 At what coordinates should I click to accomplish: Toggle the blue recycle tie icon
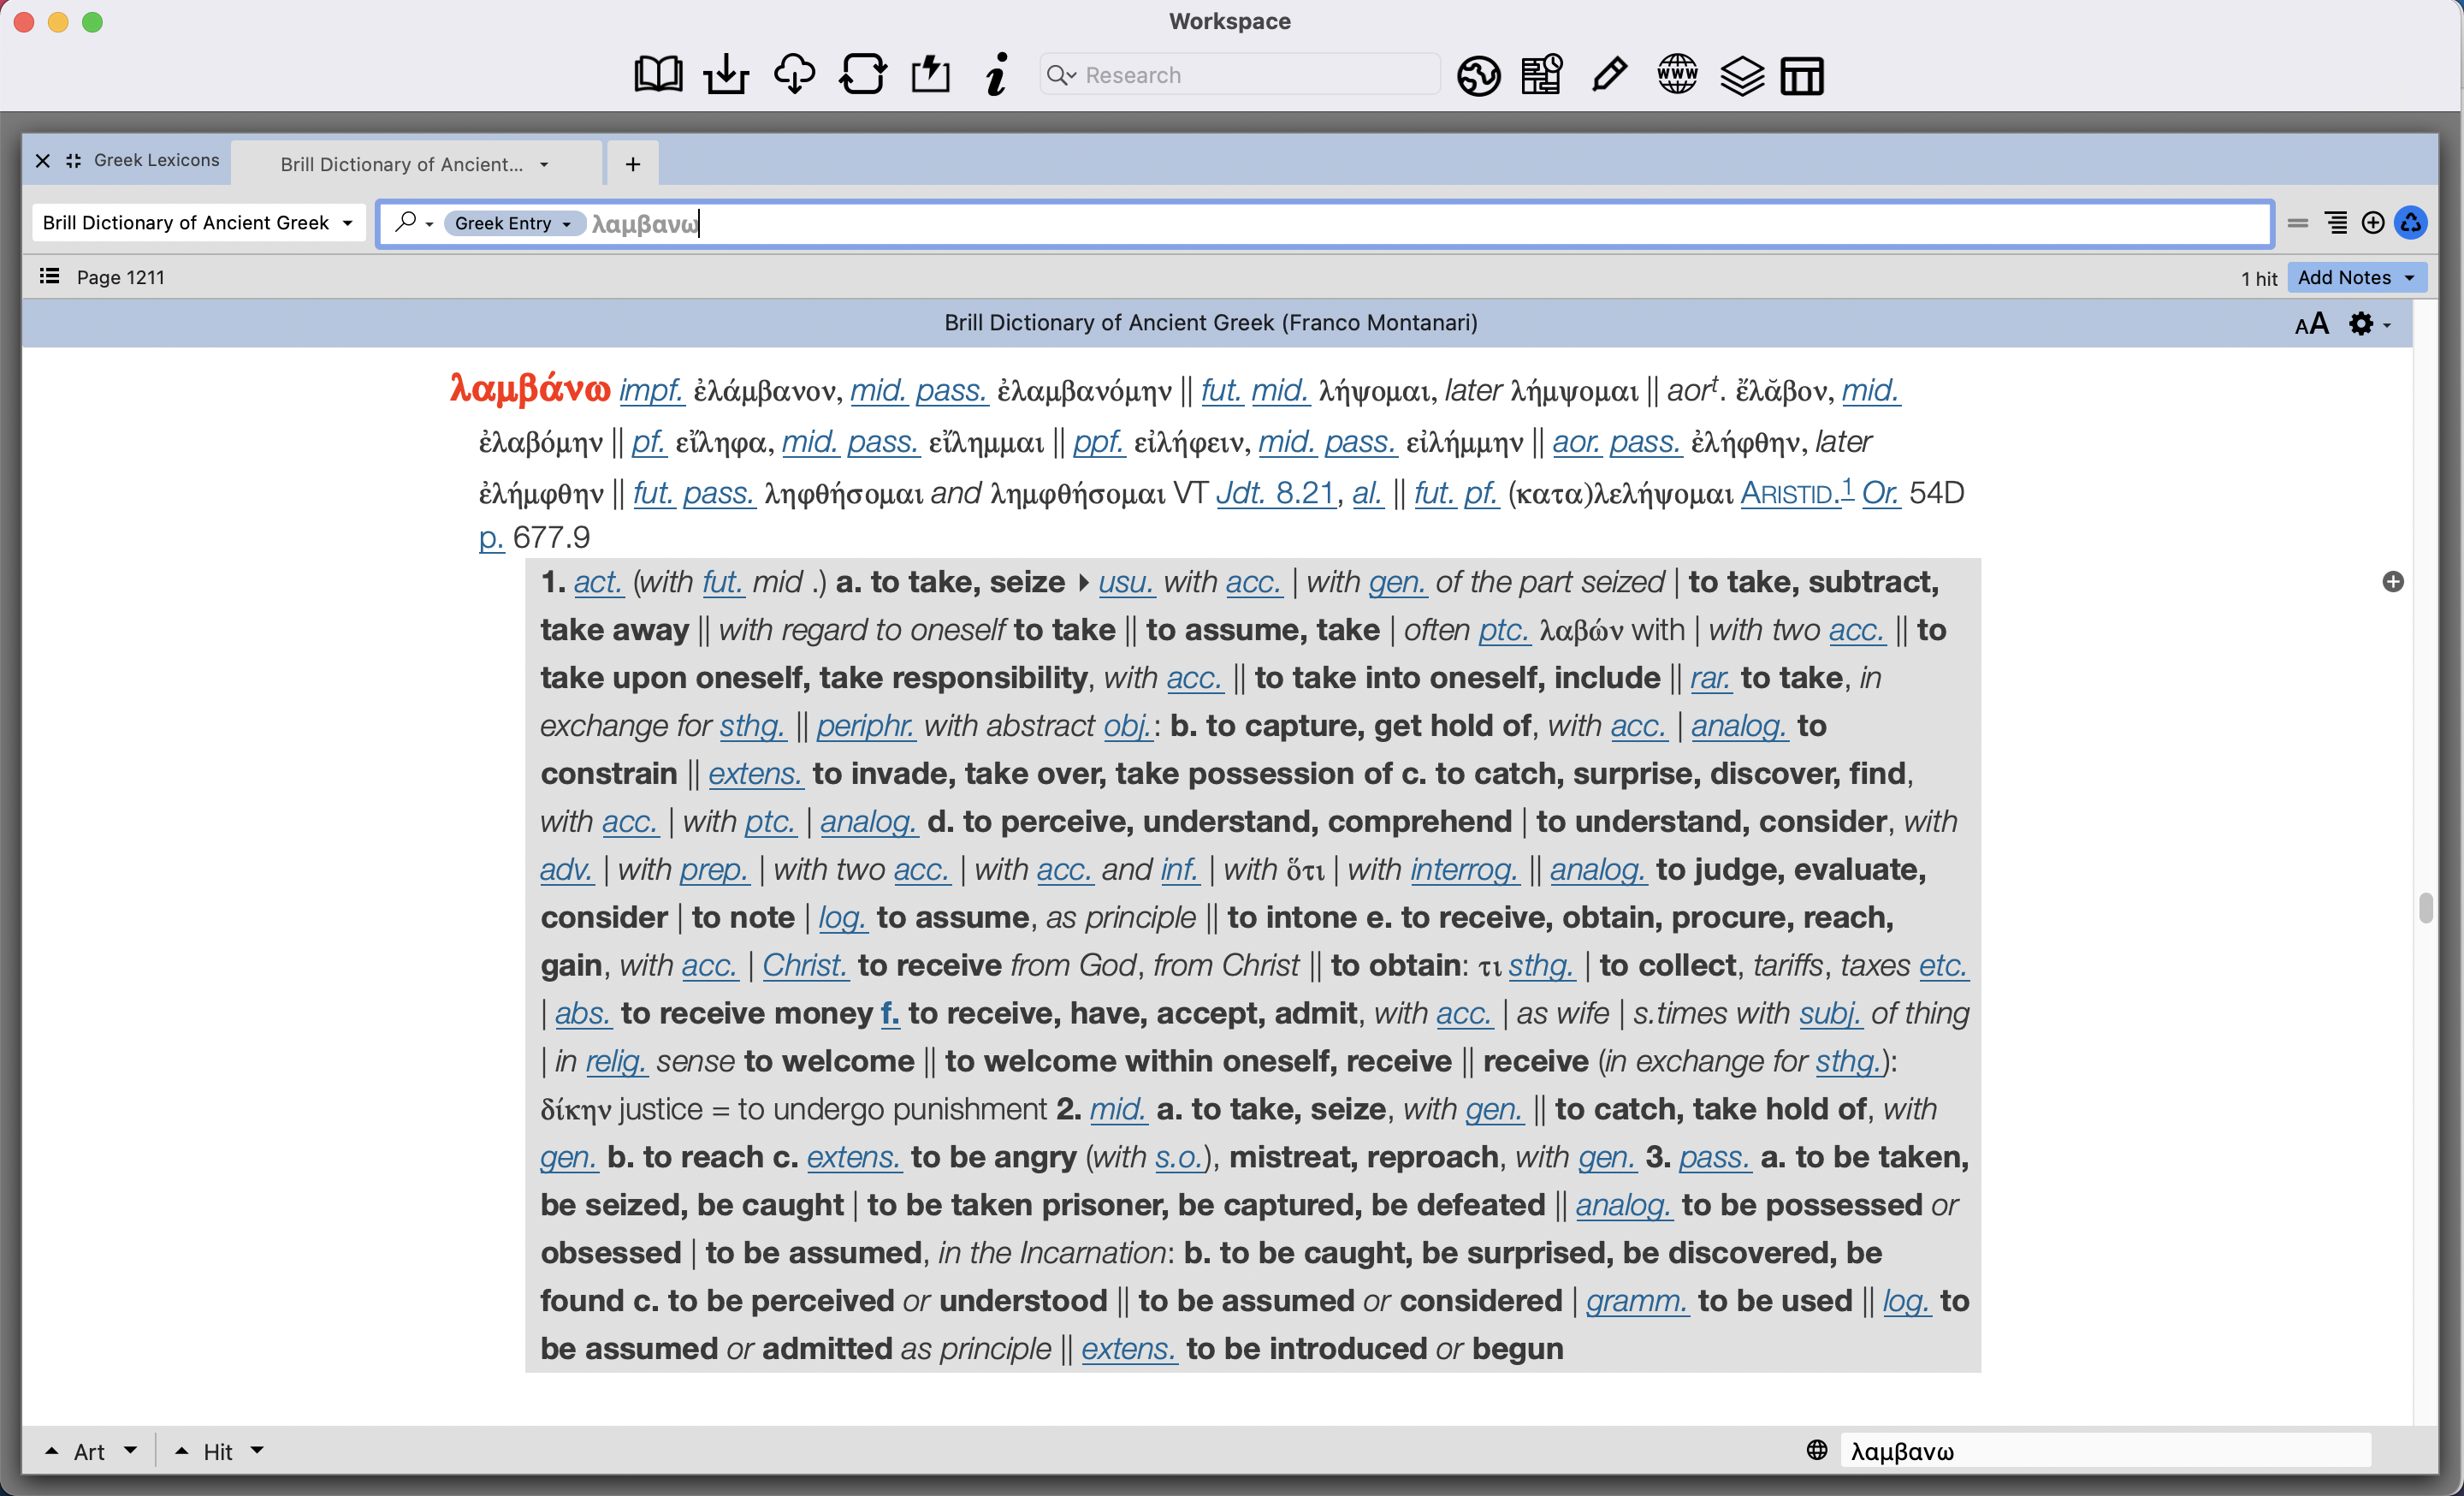(2412, 223)
